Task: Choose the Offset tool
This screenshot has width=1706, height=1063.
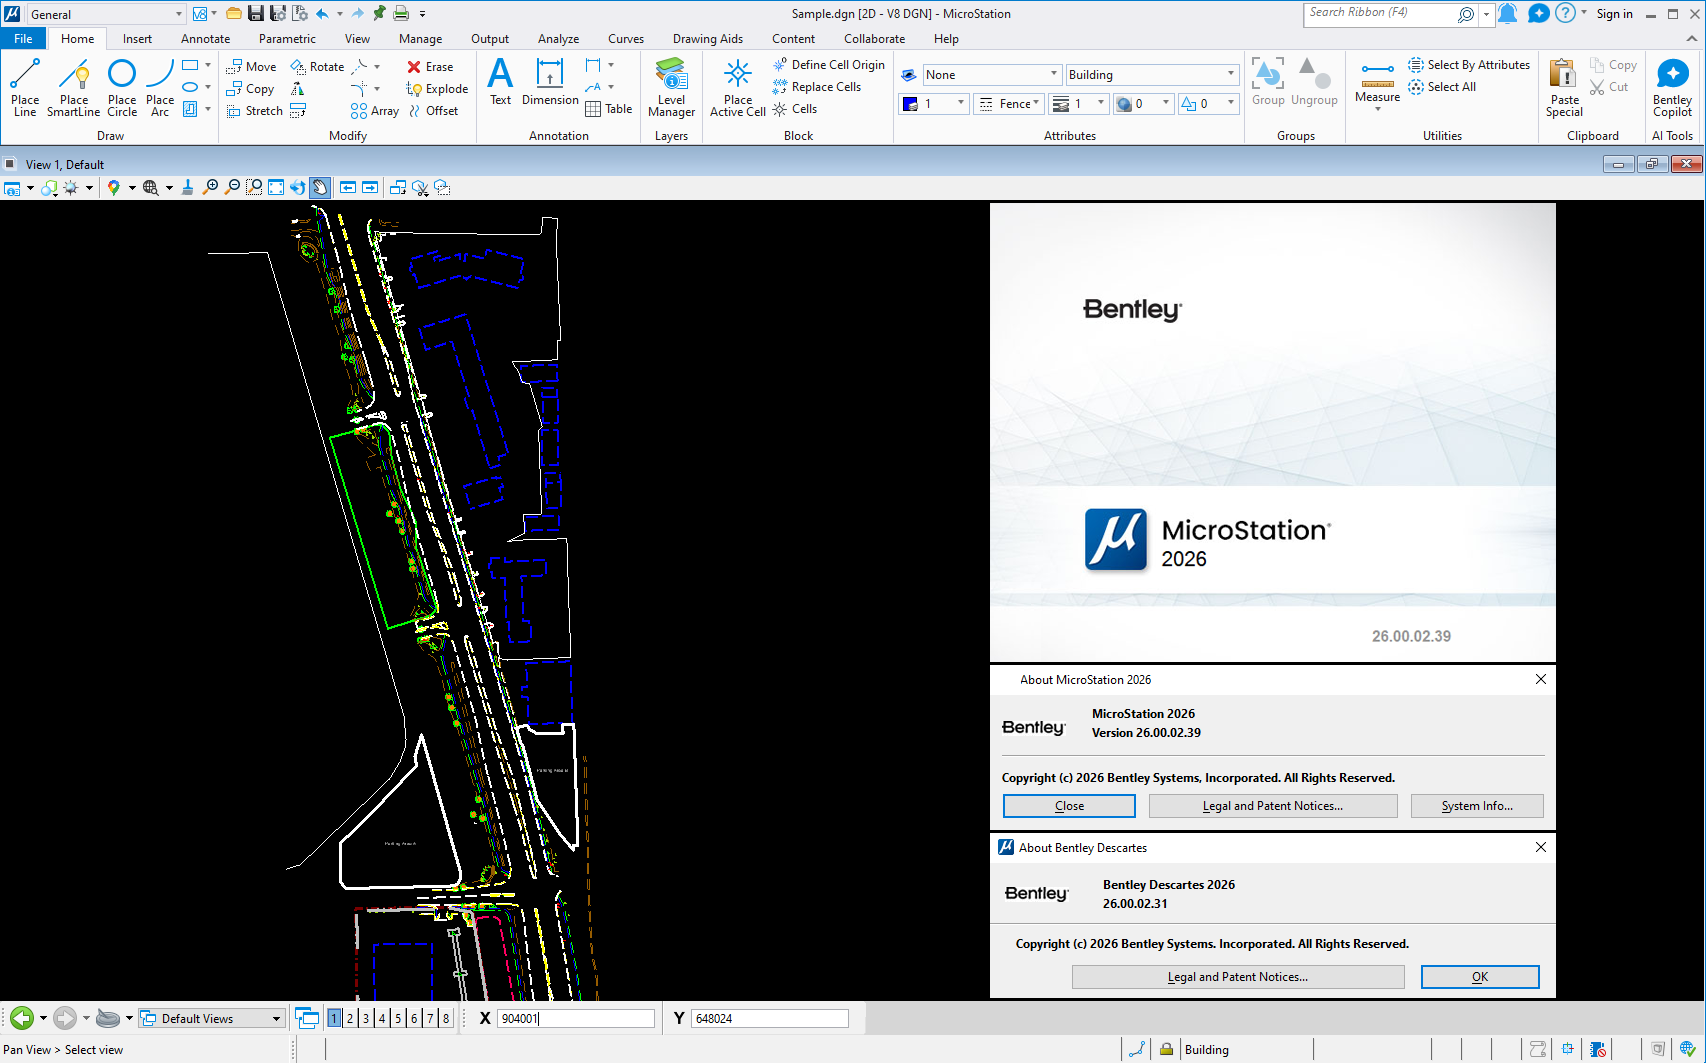Action: 433,110
